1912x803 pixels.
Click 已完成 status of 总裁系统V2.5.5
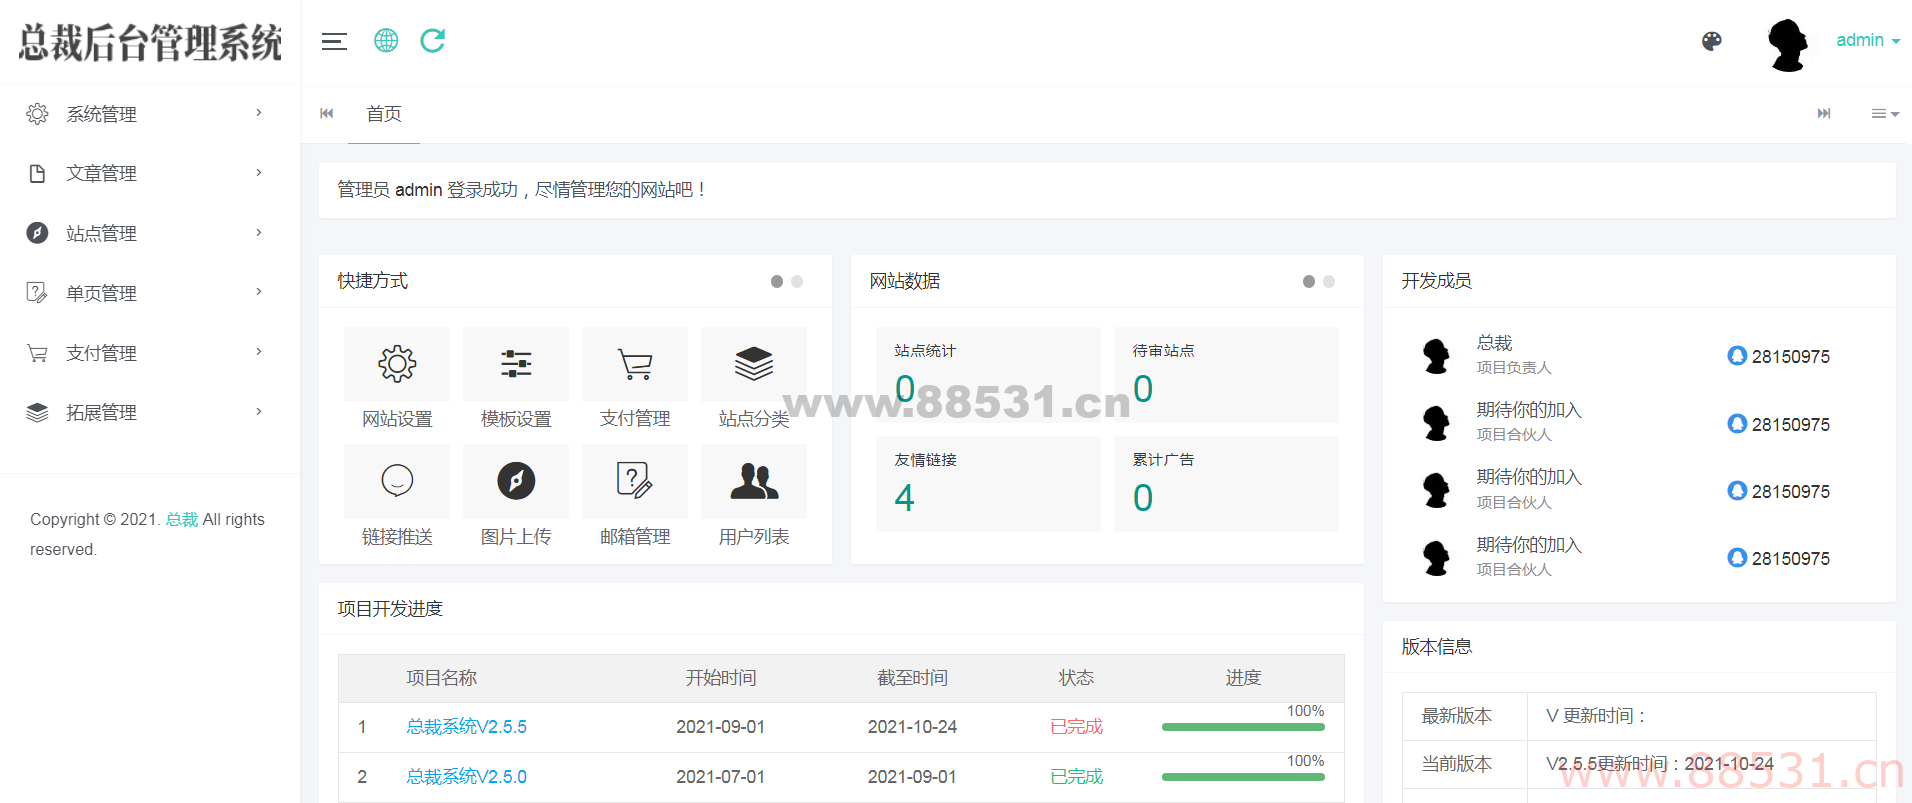[x=1076, y=727]
